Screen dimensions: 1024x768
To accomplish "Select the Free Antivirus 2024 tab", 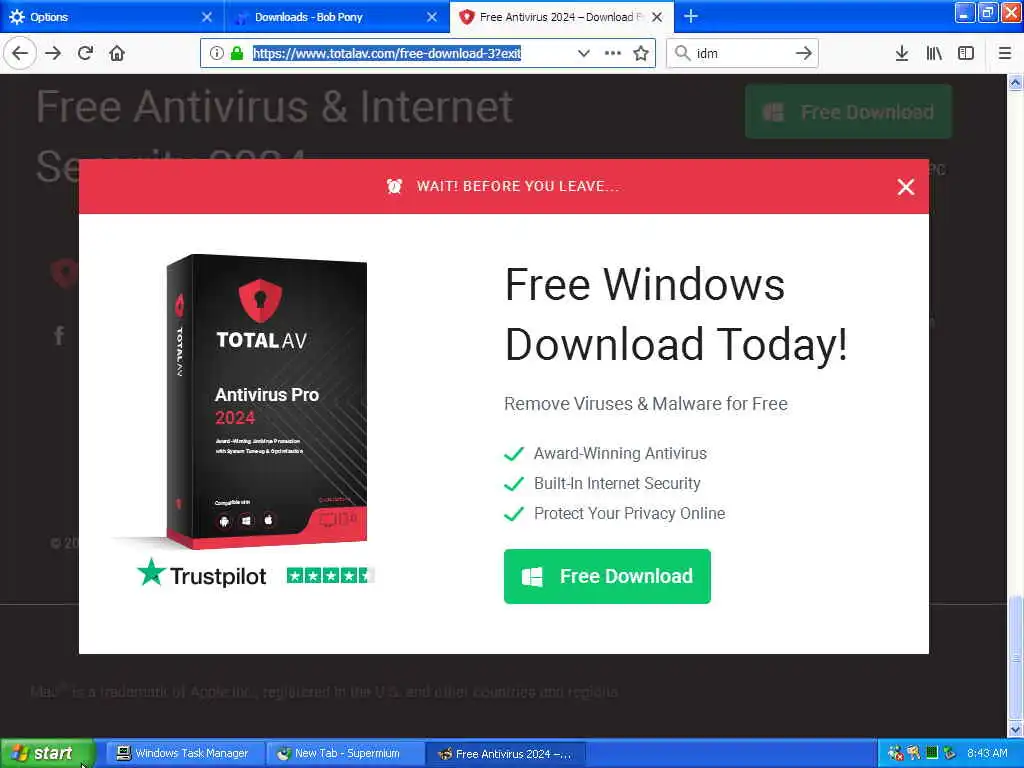I will pos(562,17).
